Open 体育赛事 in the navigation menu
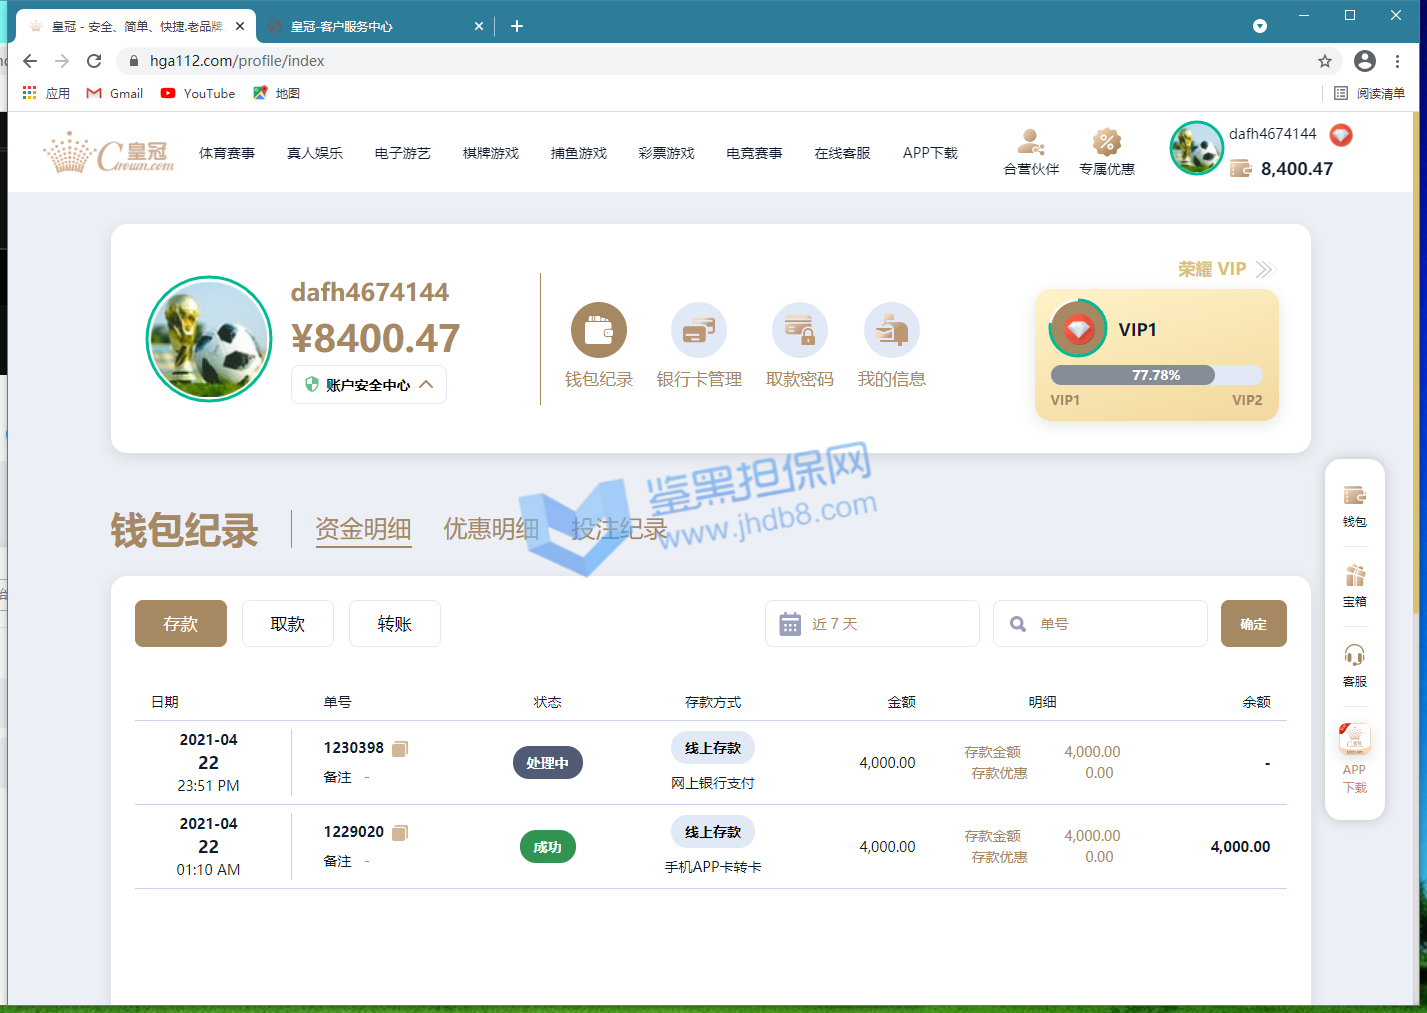The image size is (1427, 1013). 227,153
